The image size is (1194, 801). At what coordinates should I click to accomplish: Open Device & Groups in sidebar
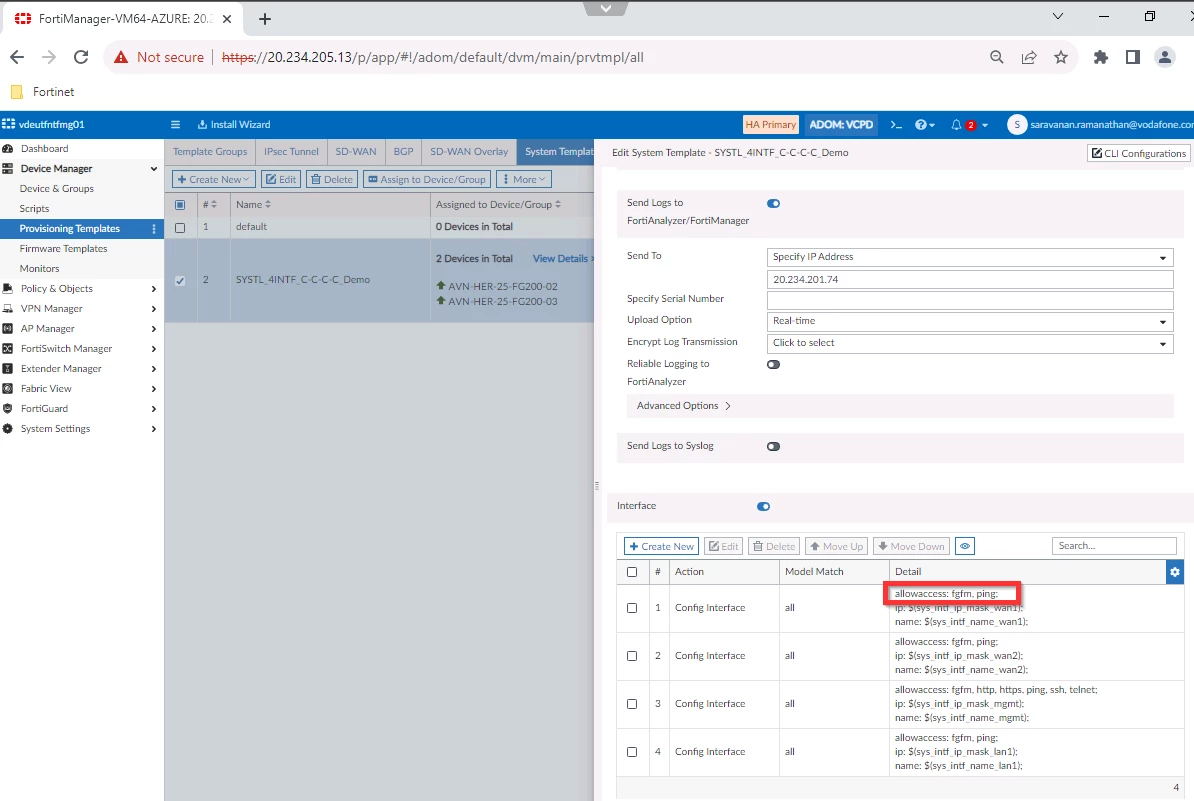click(56, 189)
